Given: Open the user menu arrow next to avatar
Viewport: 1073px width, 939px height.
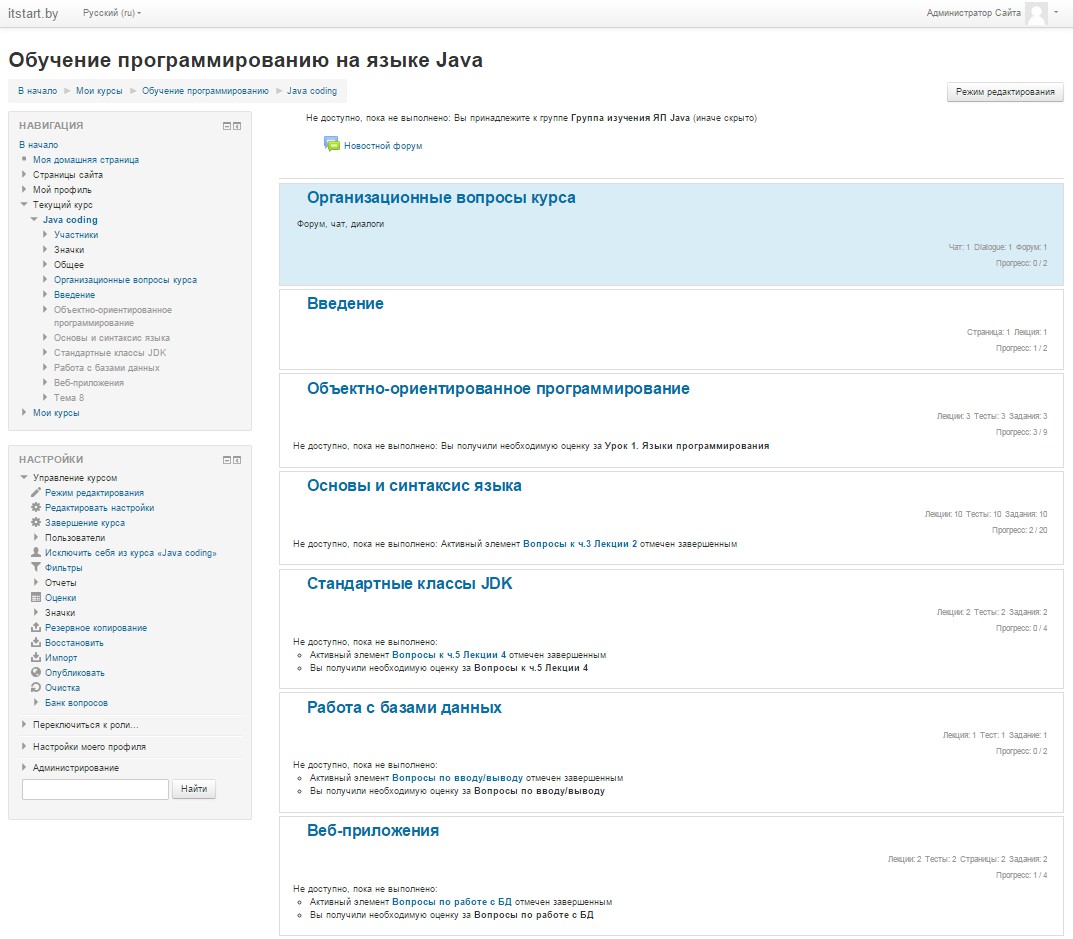Looking at the screenshot, I should click(x=1056, y=13).
